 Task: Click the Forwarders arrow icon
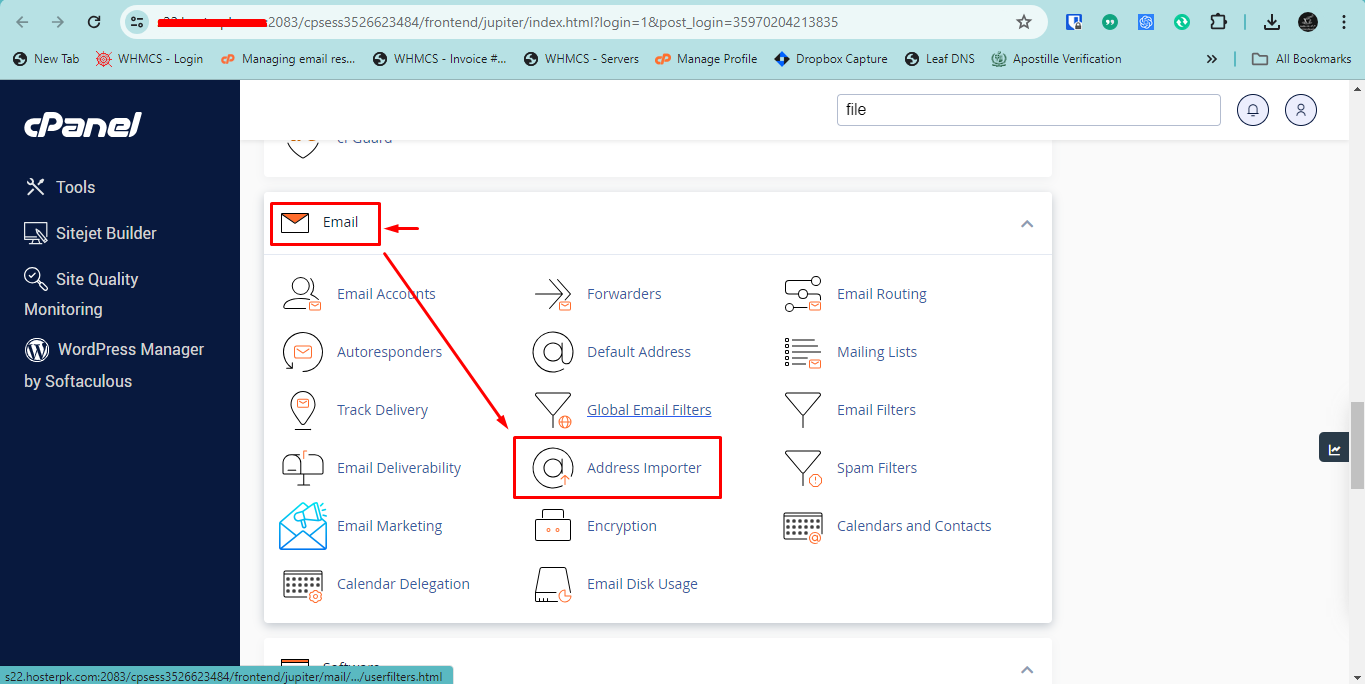pos(552,294)
